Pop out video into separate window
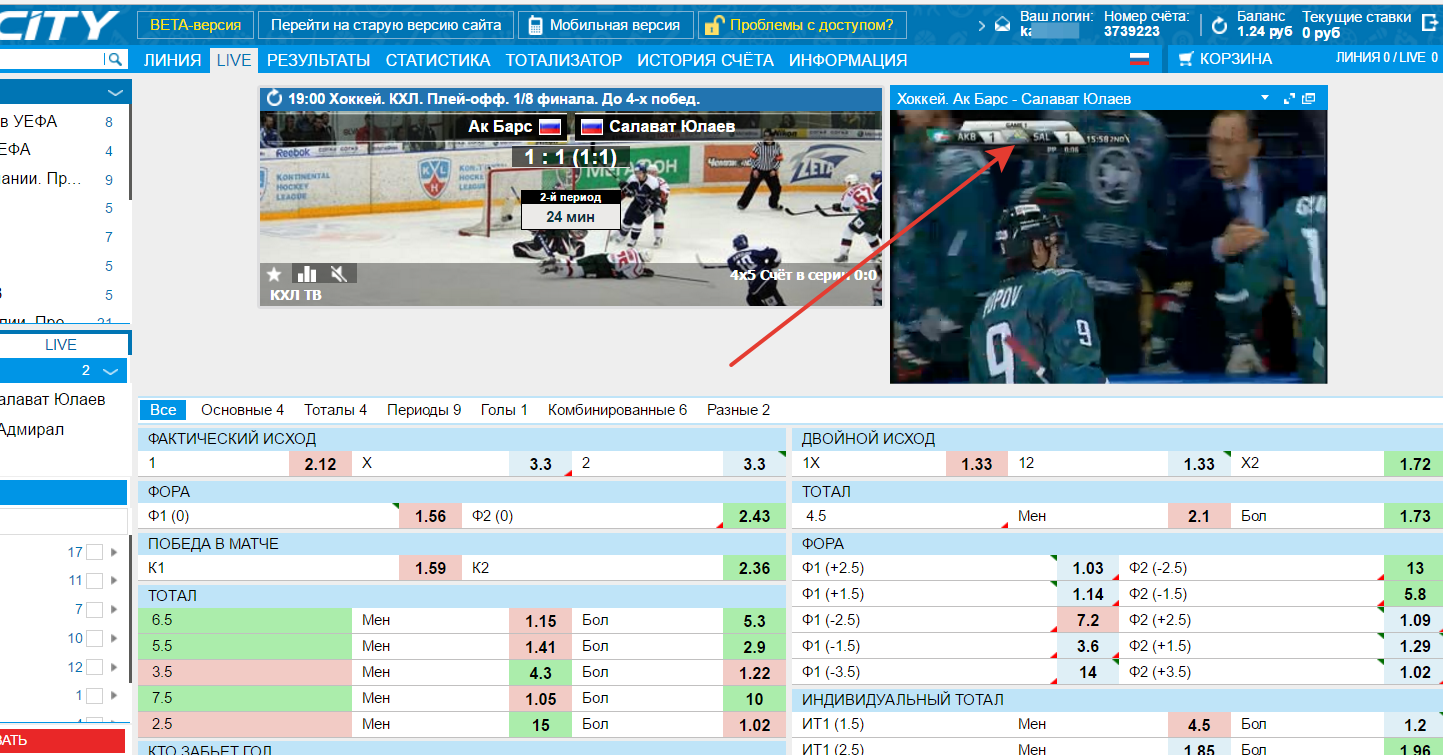This screenshot has height=755, width=1443. (x=1309, y=99)
